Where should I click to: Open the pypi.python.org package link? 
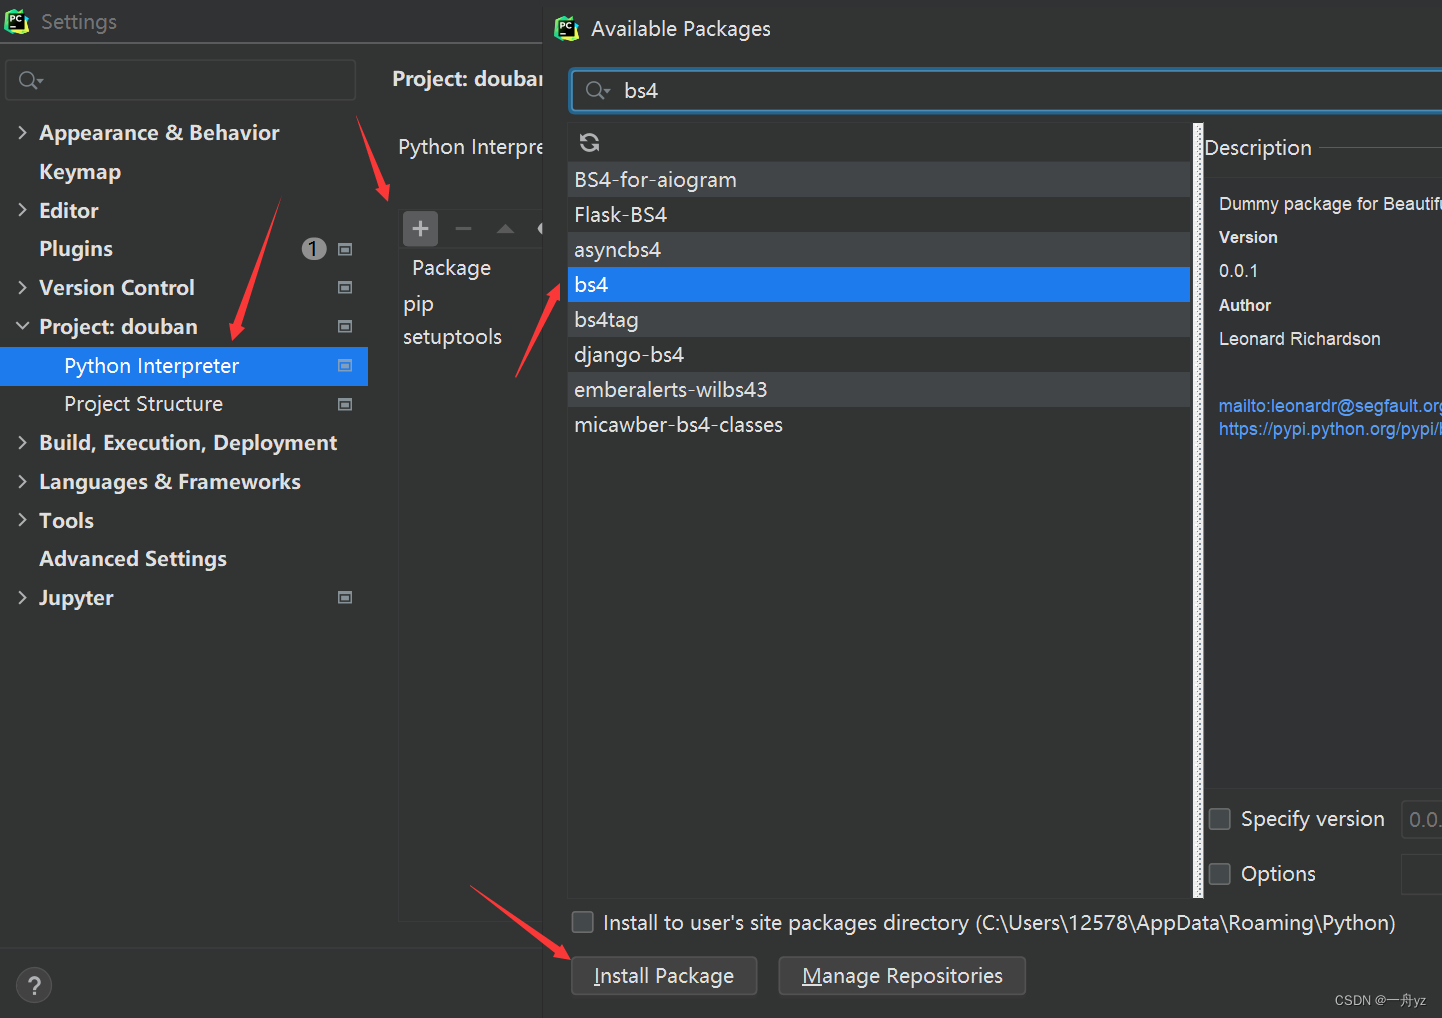[x=1330, y=429]
